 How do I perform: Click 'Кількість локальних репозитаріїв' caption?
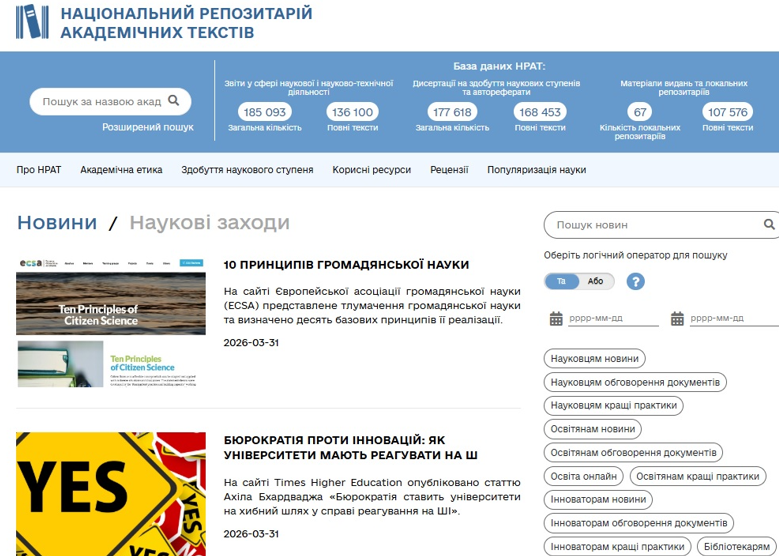click(640, 132)
